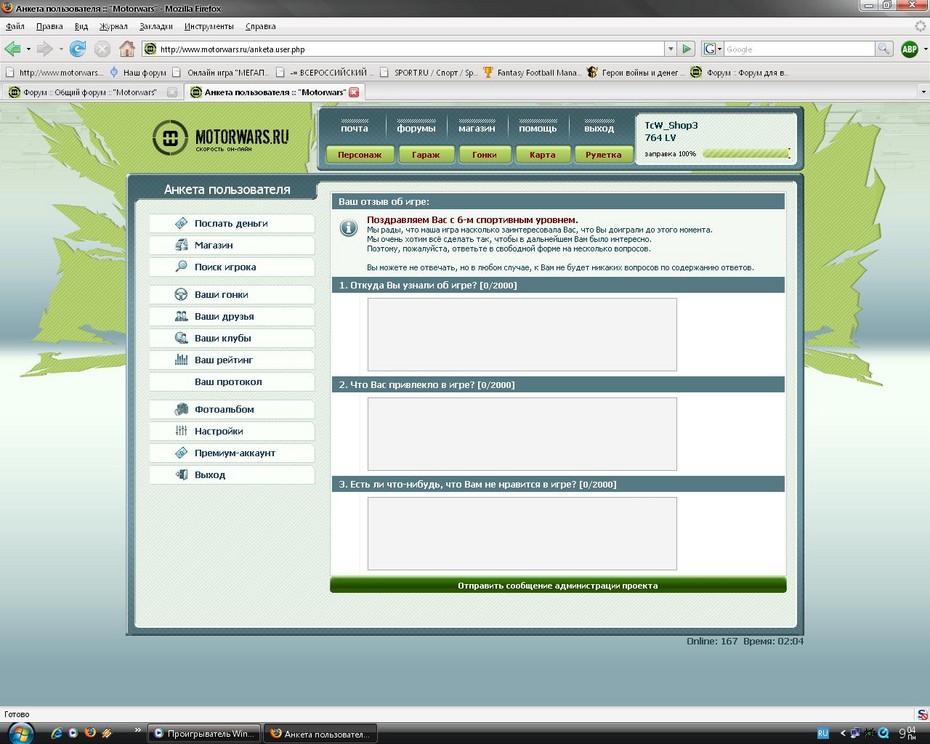Click the RU language indicator in tray

823,733
